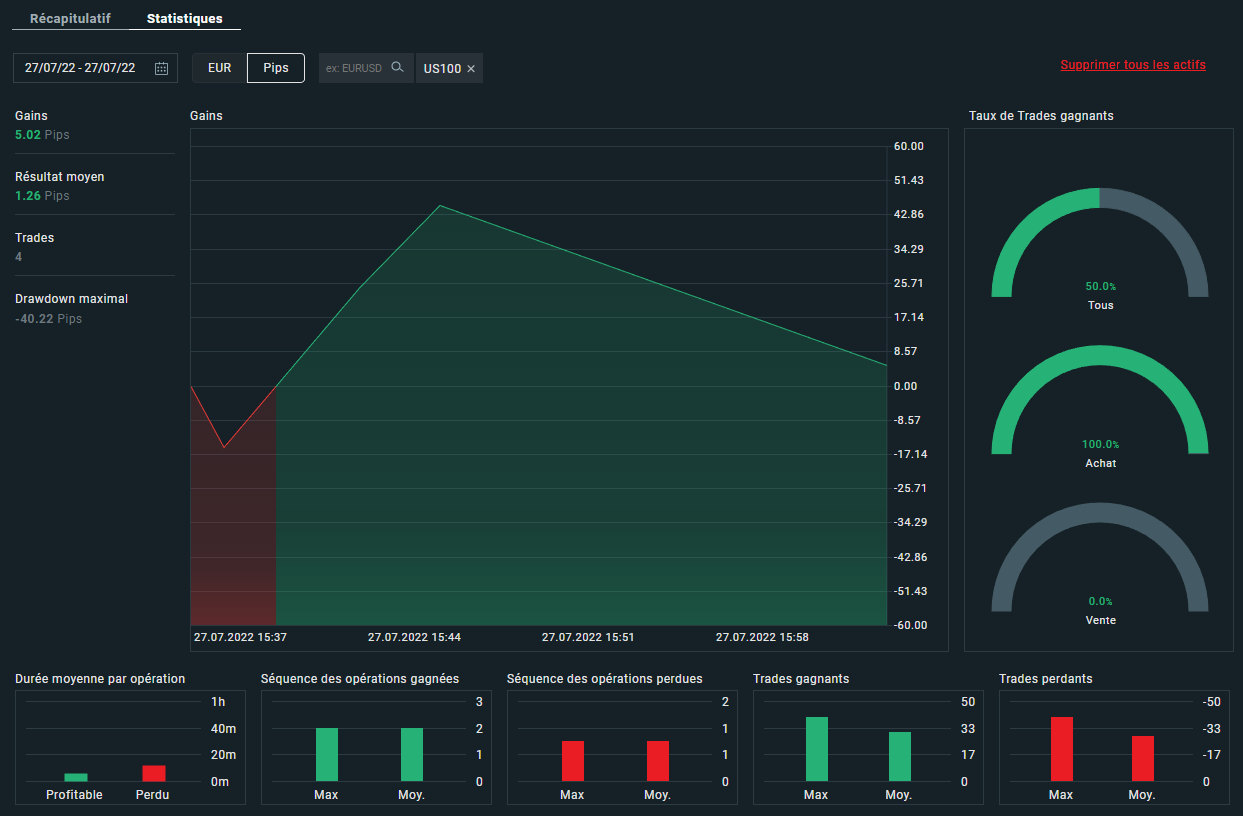Click the asset search input field
Screen dimensions: 1243x816
pyautogui.click(x=354, y=68)
